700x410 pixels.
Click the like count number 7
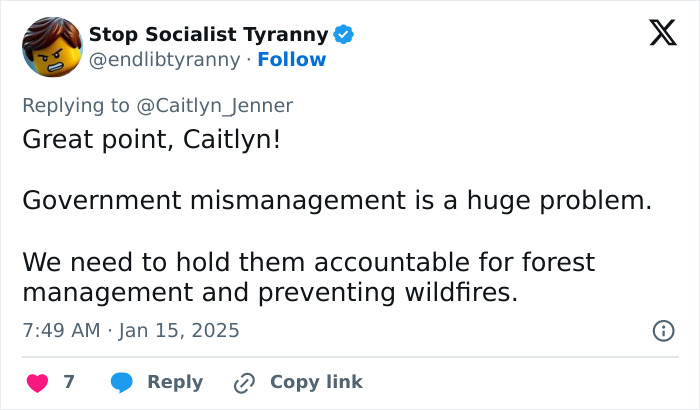point(69,382)
